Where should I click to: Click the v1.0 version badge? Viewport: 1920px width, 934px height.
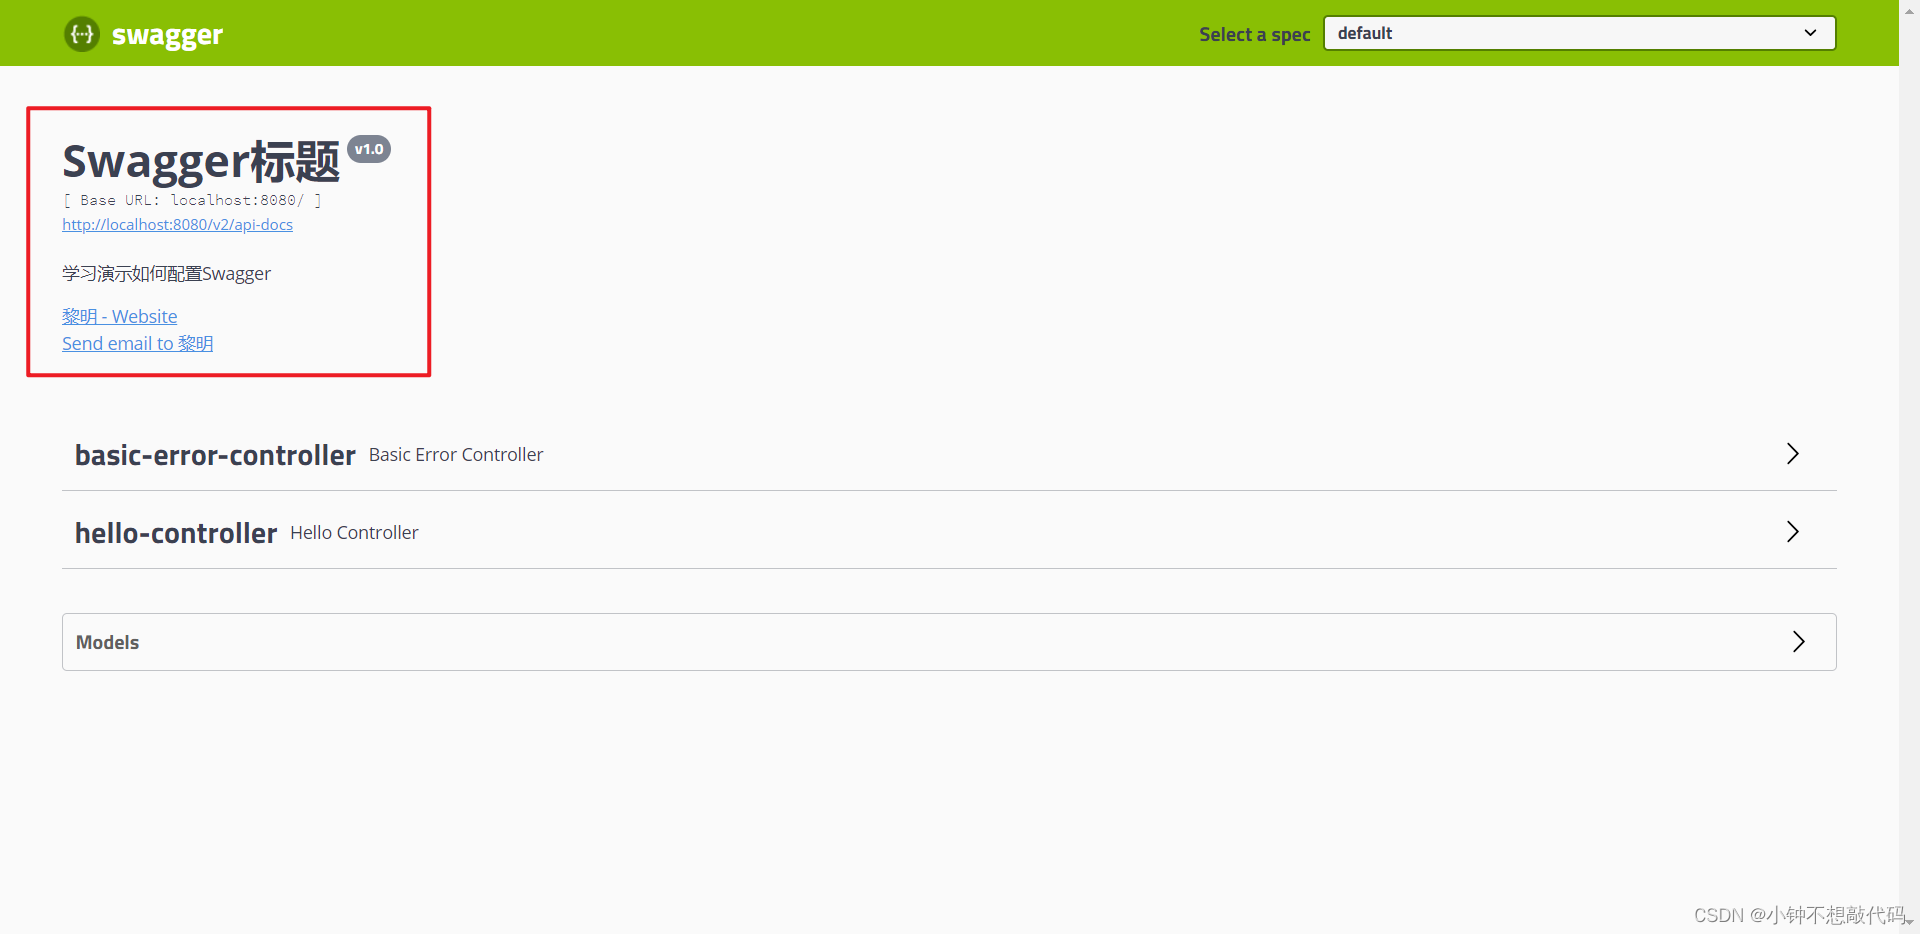point(369,149)
